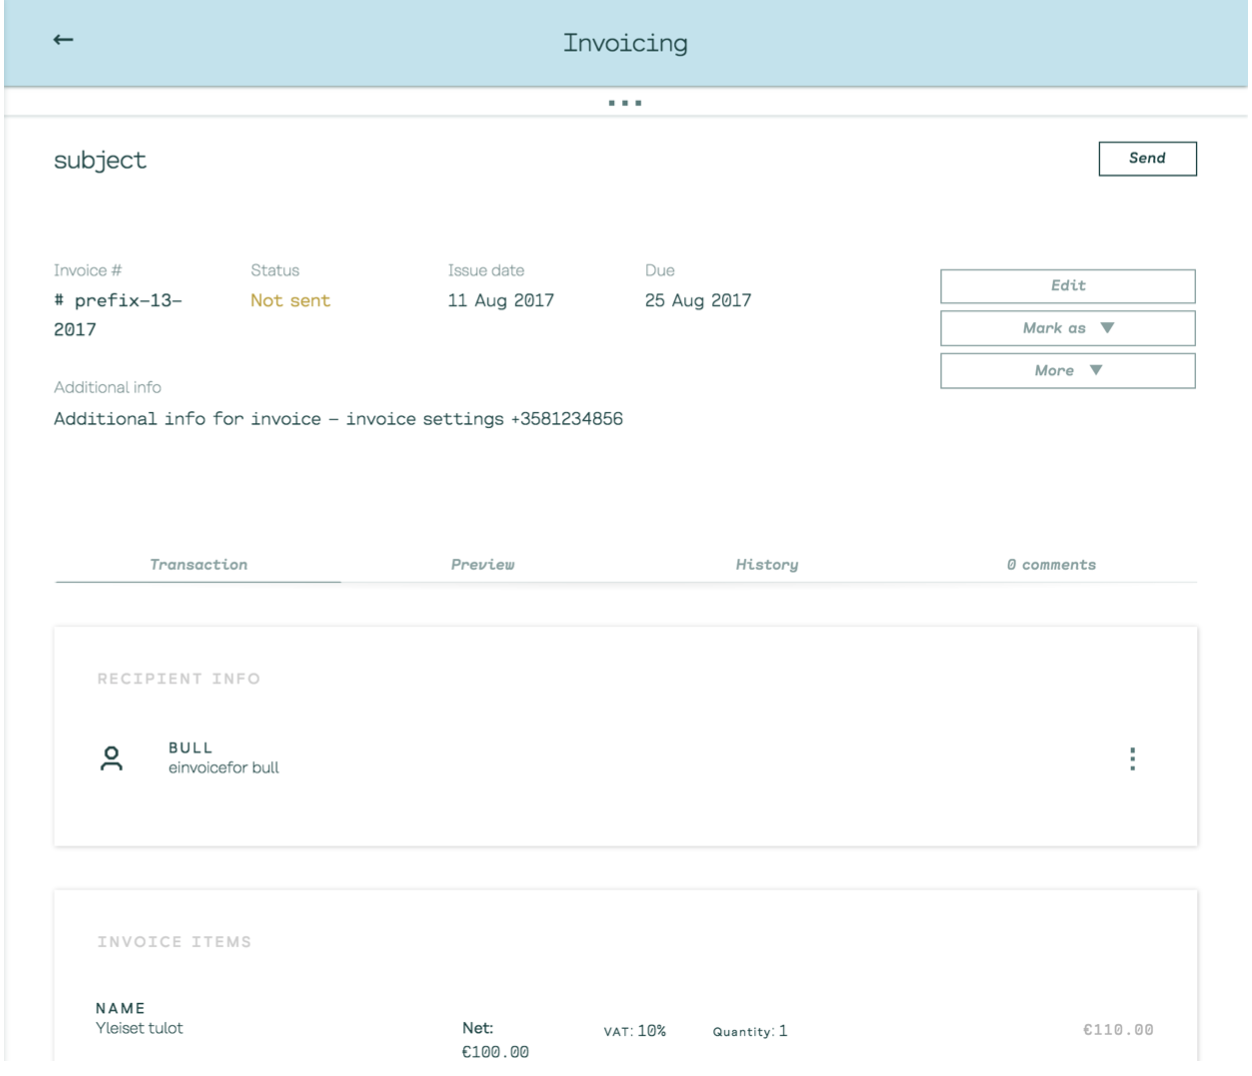The height and width of the screenshot is (1076, 1252).
Task: Go back using the left arrow
Action: click(63, 40)
